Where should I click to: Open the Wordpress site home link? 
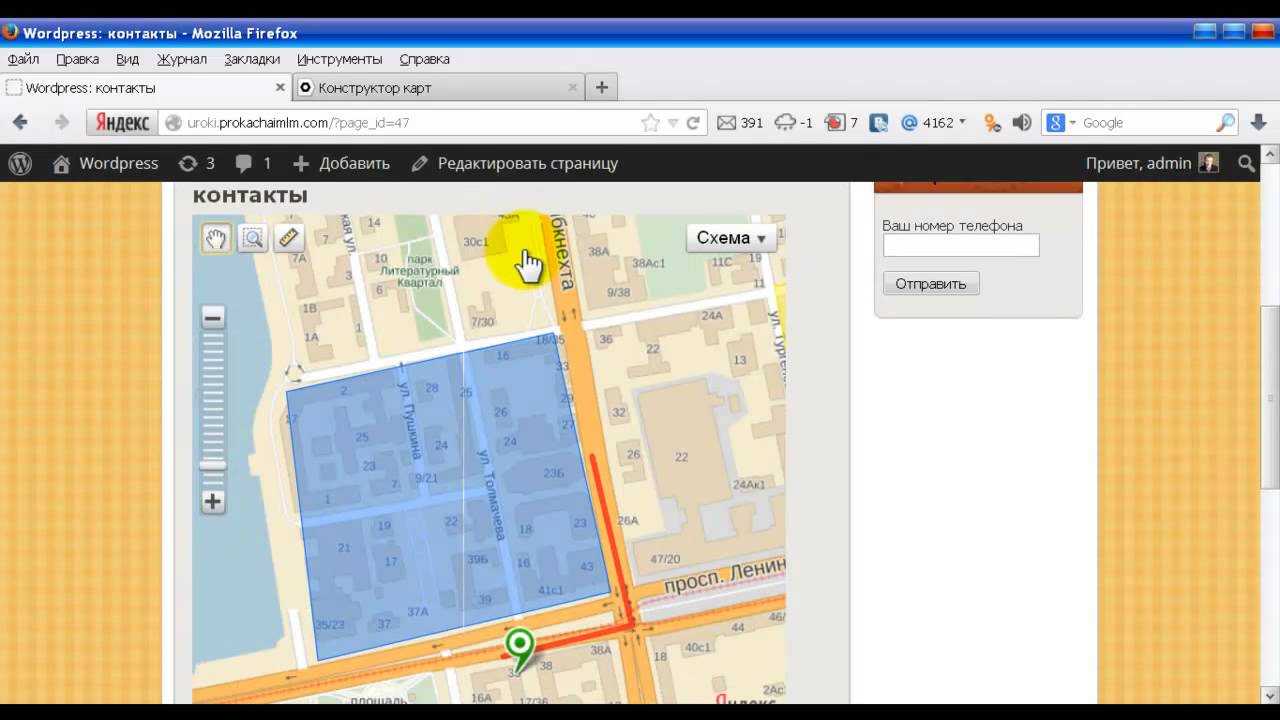click(x=105, y=163)
